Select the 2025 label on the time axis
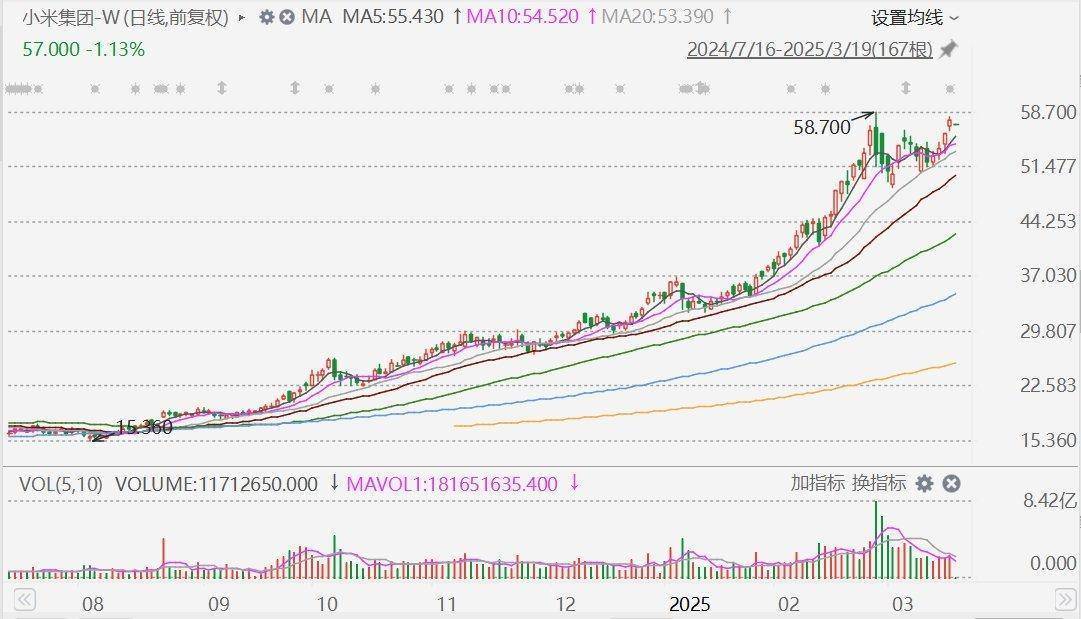Screen dimensions: 1081x619 tap(691, 604)
